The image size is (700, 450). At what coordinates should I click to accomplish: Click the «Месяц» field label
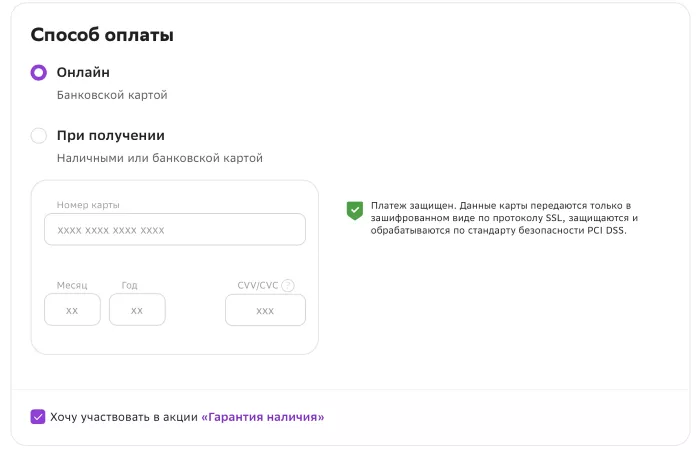72,285
